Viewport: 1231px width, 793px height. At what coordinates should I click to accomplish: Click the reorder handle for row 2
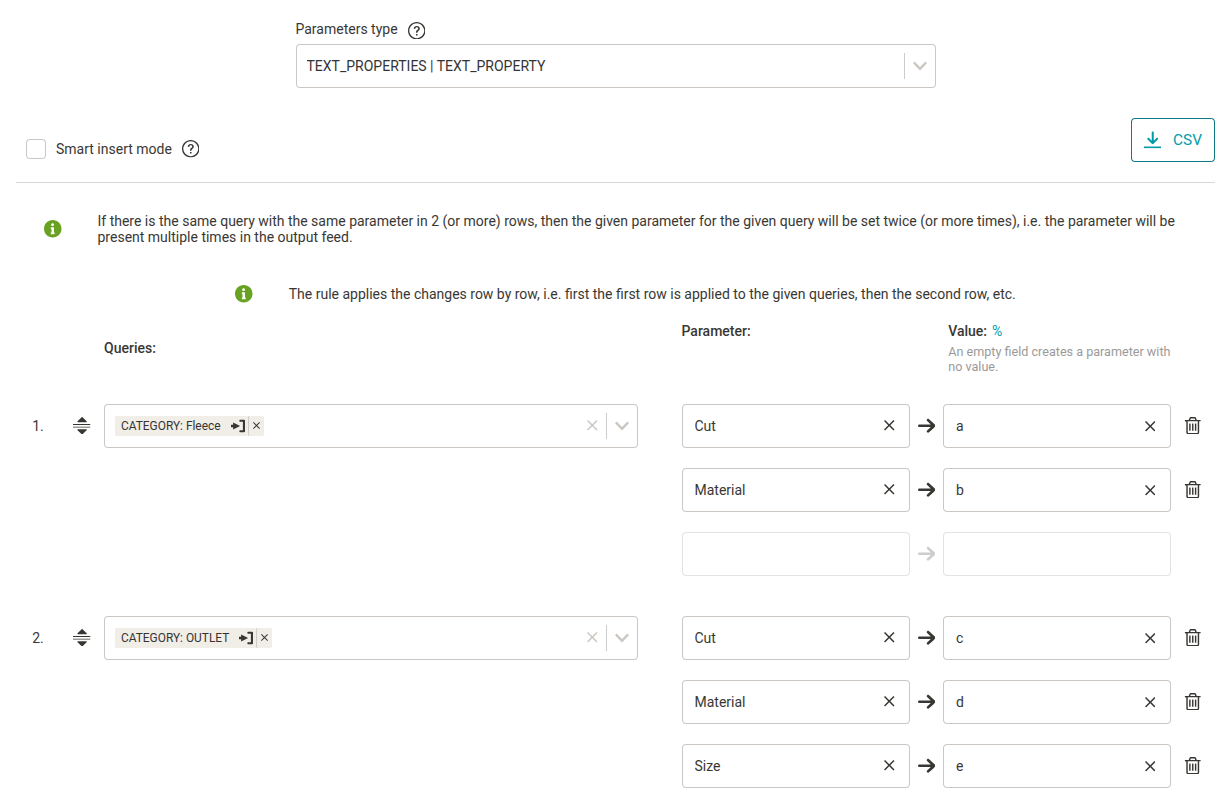pyautogui.click(x=82, y=638)
